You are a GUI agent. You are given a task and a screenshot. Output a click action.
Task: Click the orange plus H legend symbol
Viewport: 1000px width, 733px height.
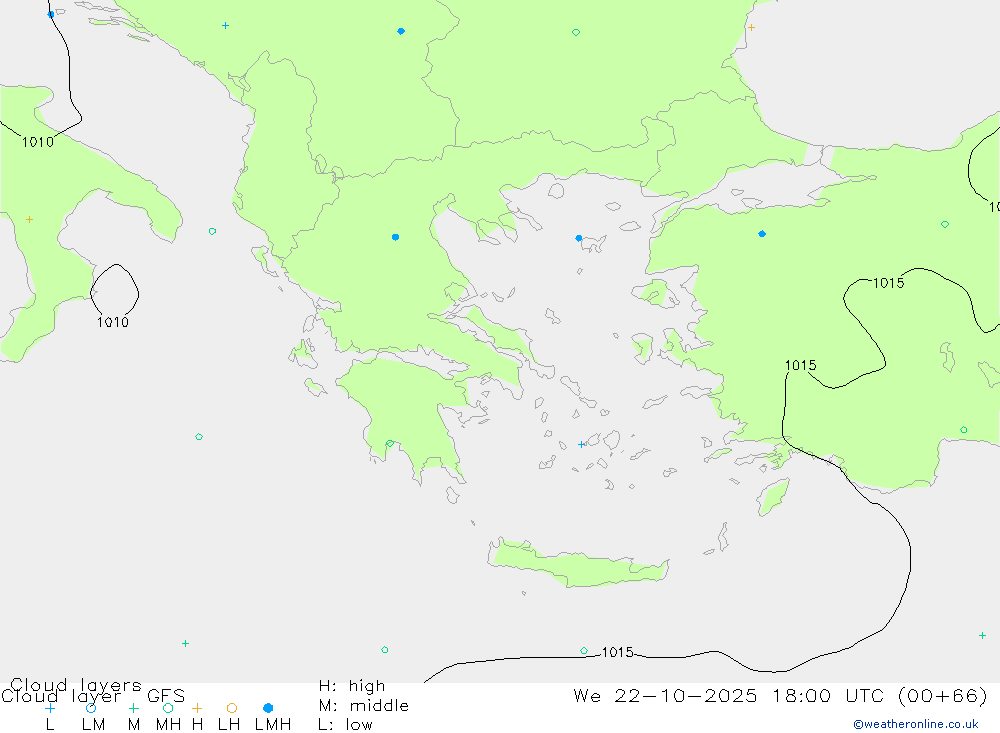pos(197,708)
